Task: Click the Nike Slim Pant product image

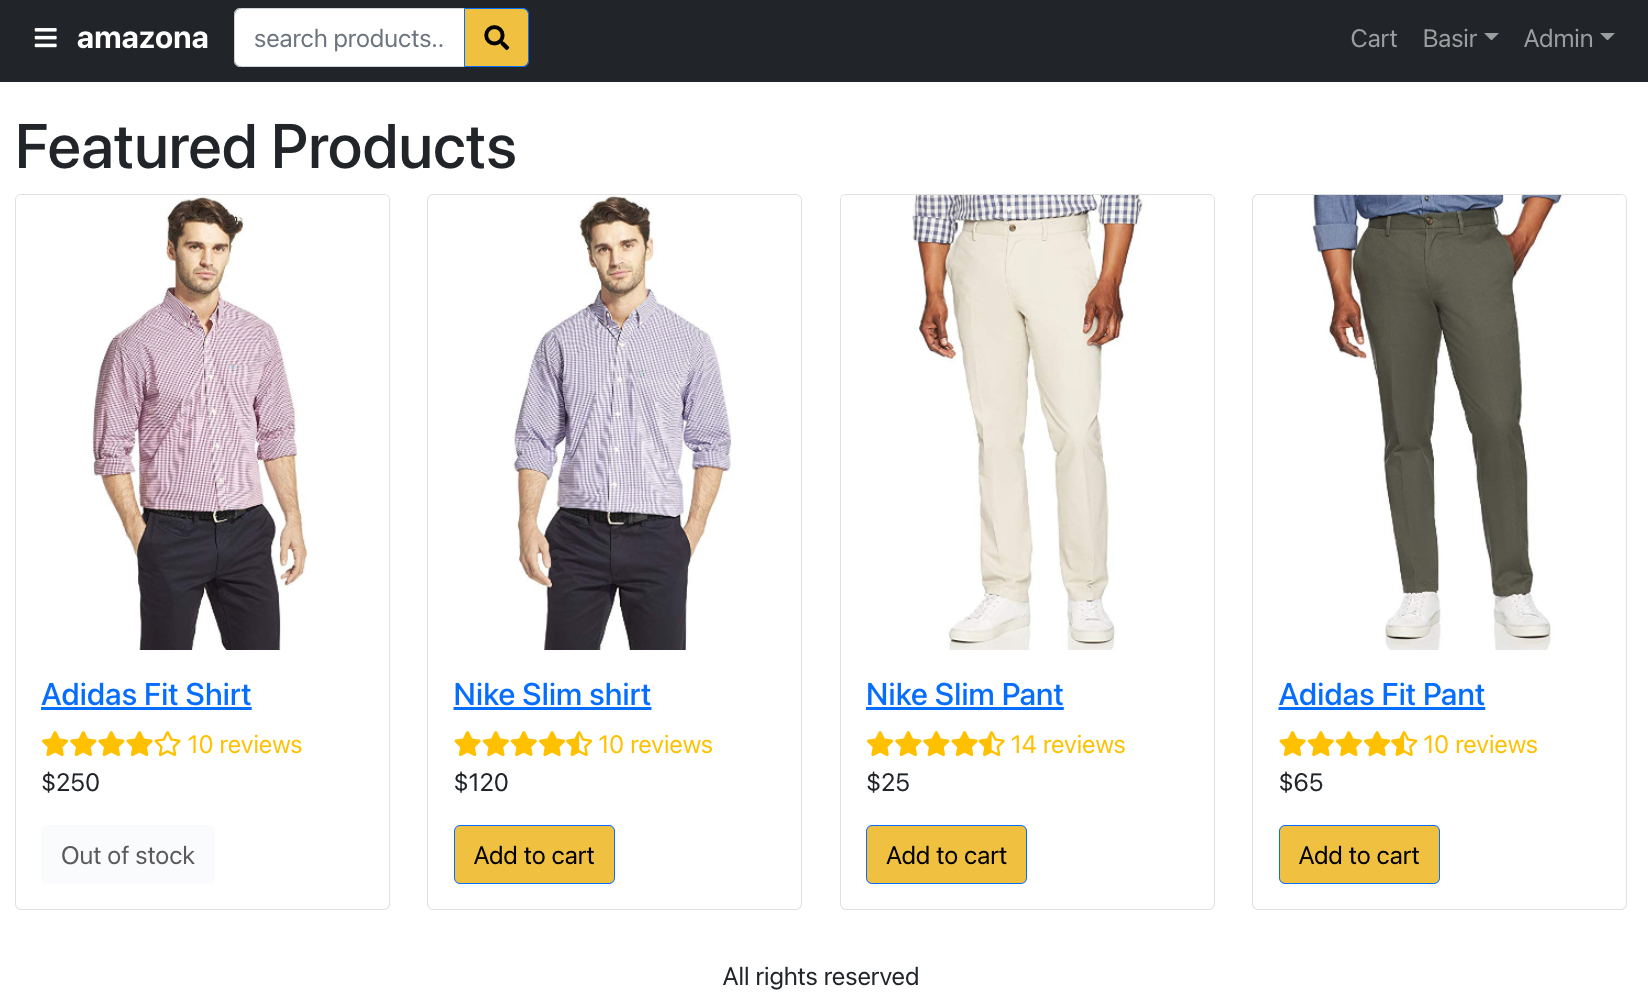Action: tap(1027, 423)
